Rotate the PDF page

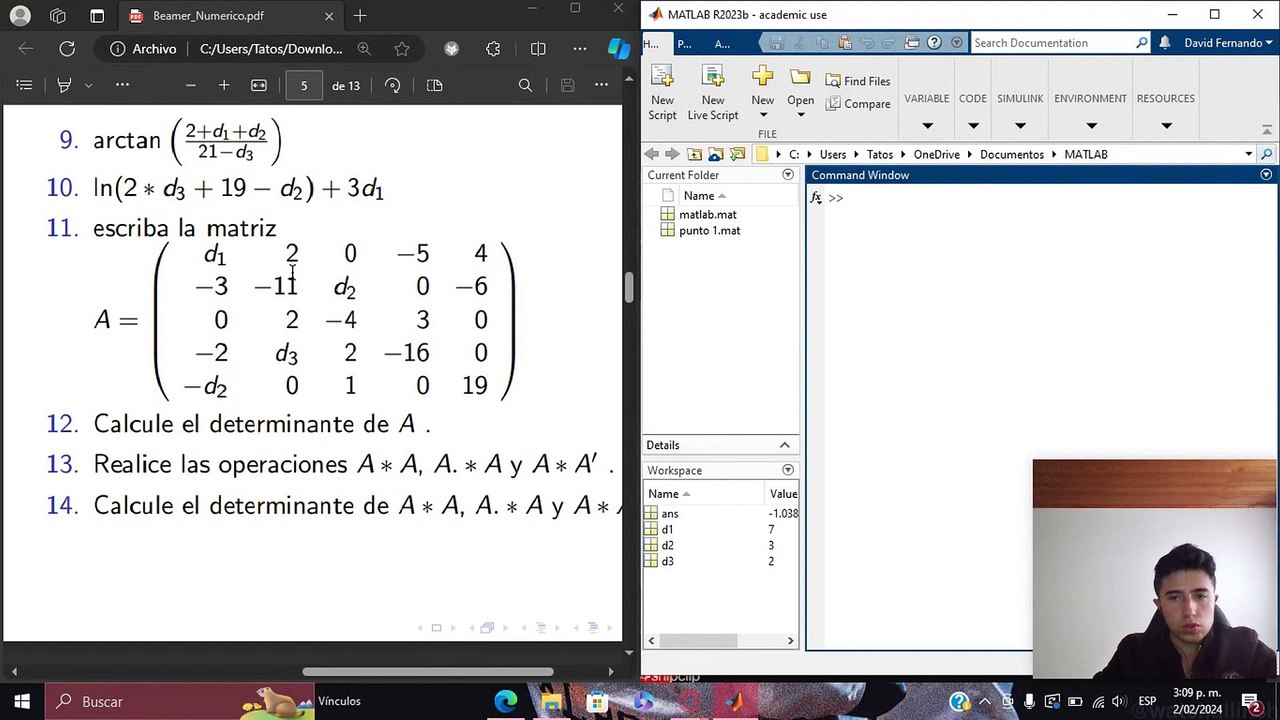pos(393,86)
